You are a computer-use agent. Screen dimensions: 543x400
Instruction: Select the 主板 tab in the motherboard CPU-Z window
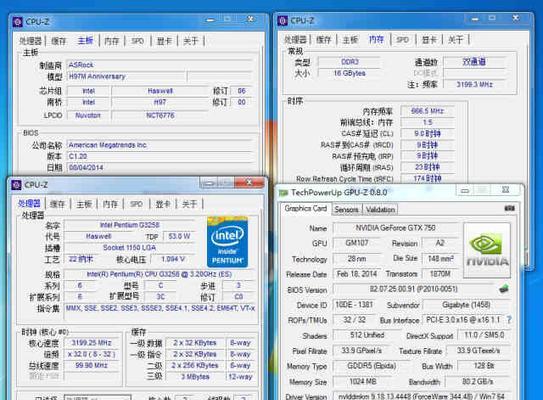(x=85, y=41)
